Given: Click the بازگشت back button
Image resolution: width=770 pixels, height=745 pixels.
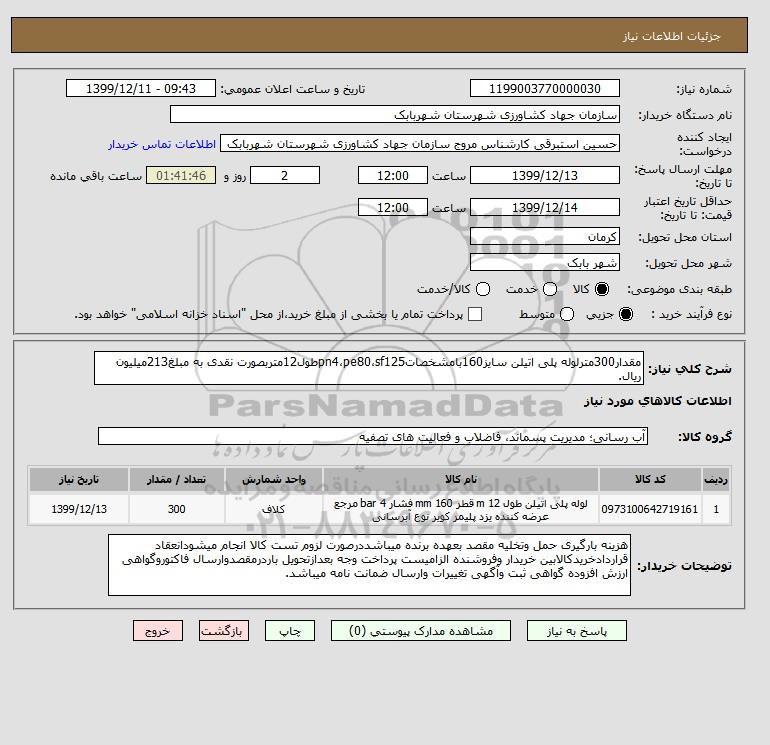Looking at the screenshot, I should [x=224, y=631].
